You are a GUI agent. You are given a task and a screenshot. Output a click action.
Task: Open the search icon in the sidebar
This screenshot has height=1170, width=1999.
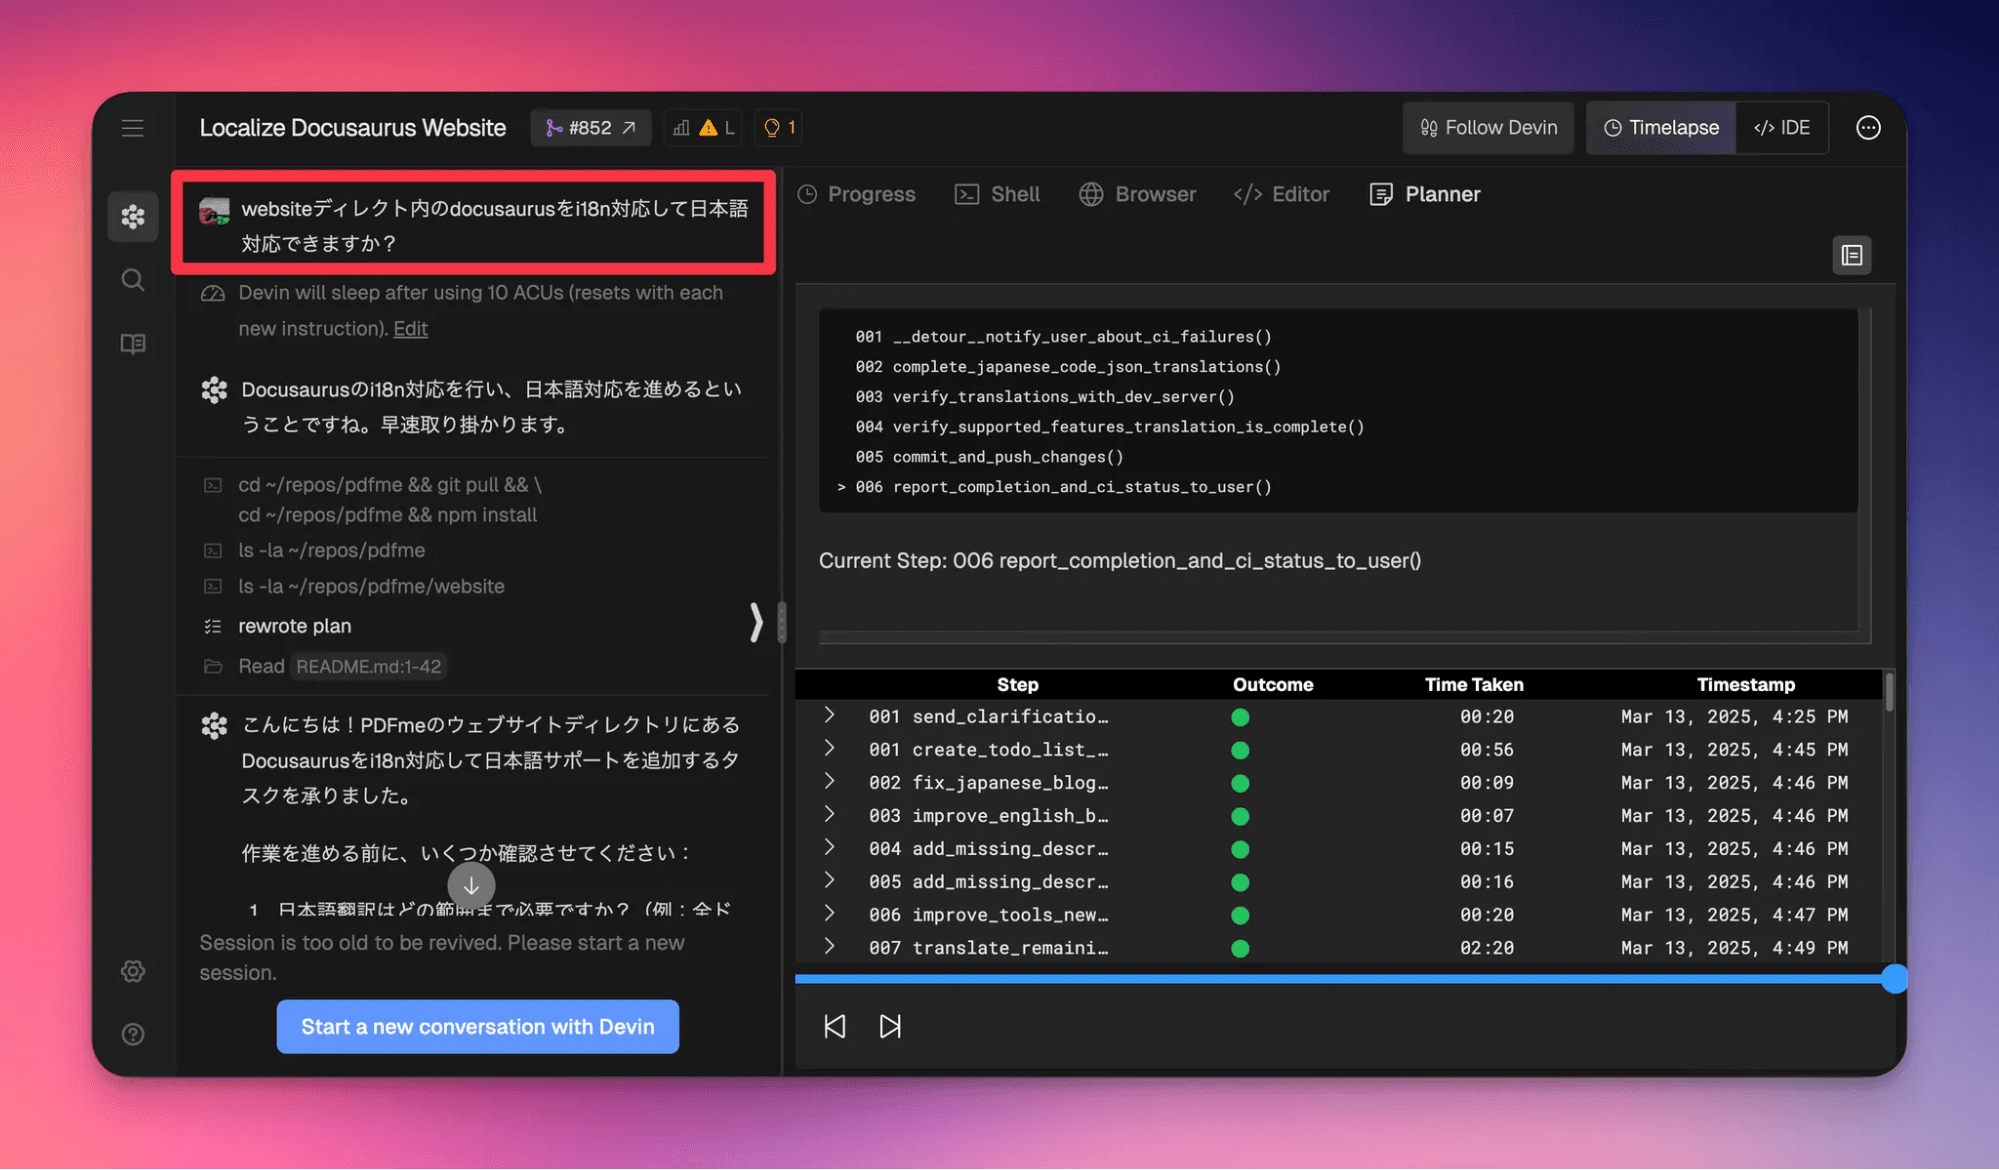tap(132, 280)
